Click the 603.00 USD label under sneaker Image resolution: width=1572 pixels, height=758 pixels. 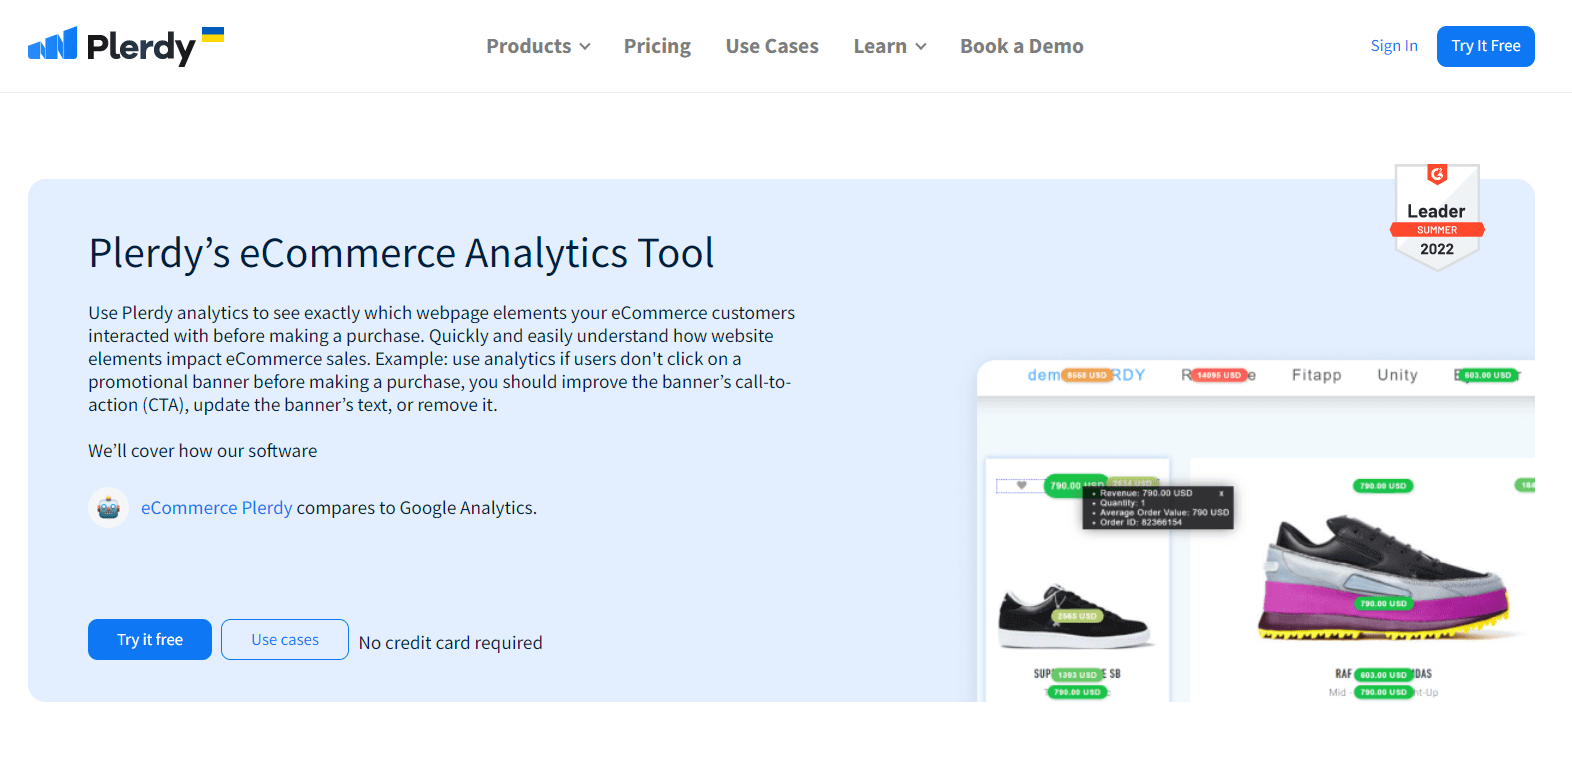click(1383, 675)
